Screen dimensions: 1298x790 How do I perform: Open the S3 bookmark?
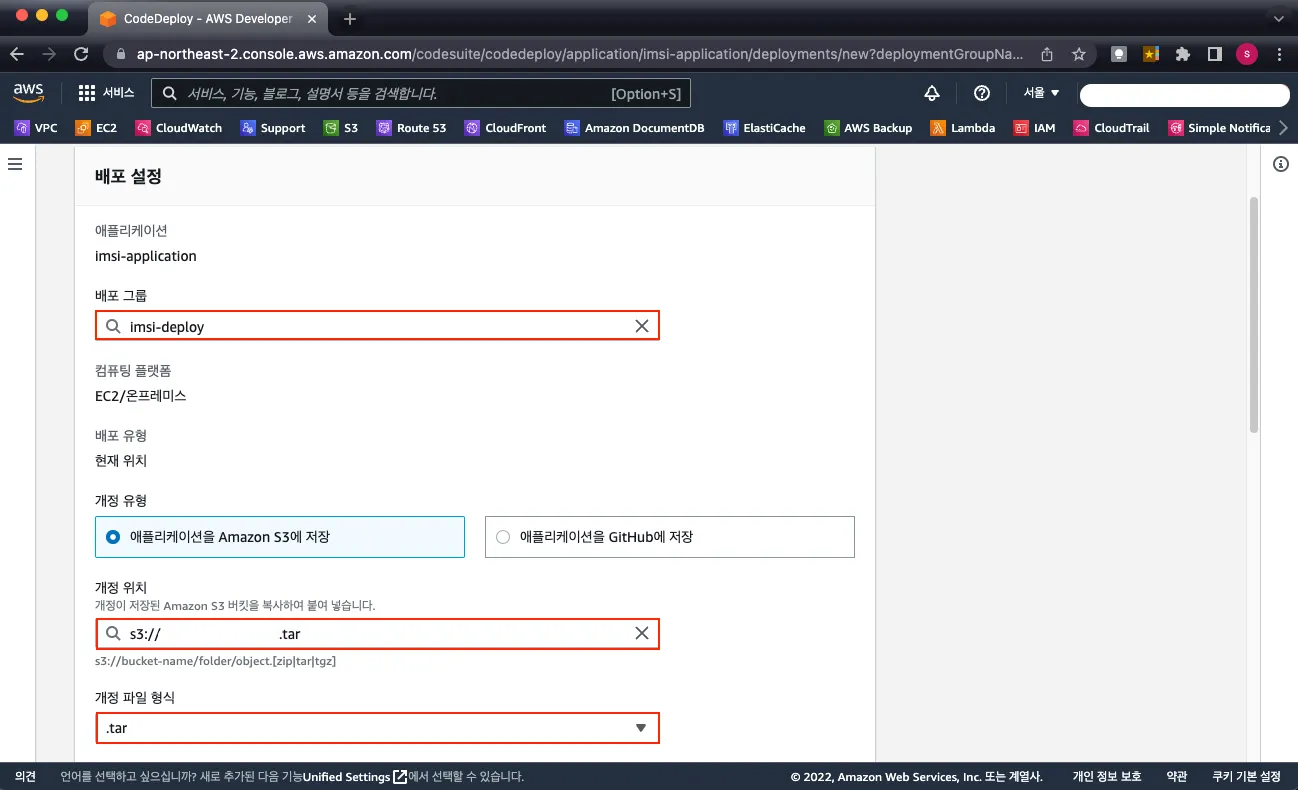click(x=341, y=128)
